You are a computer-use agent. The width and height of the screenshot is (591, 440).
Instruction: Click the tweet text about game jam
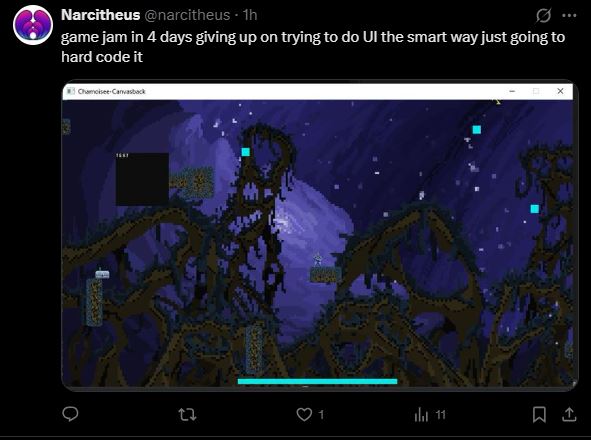point(313,47)
